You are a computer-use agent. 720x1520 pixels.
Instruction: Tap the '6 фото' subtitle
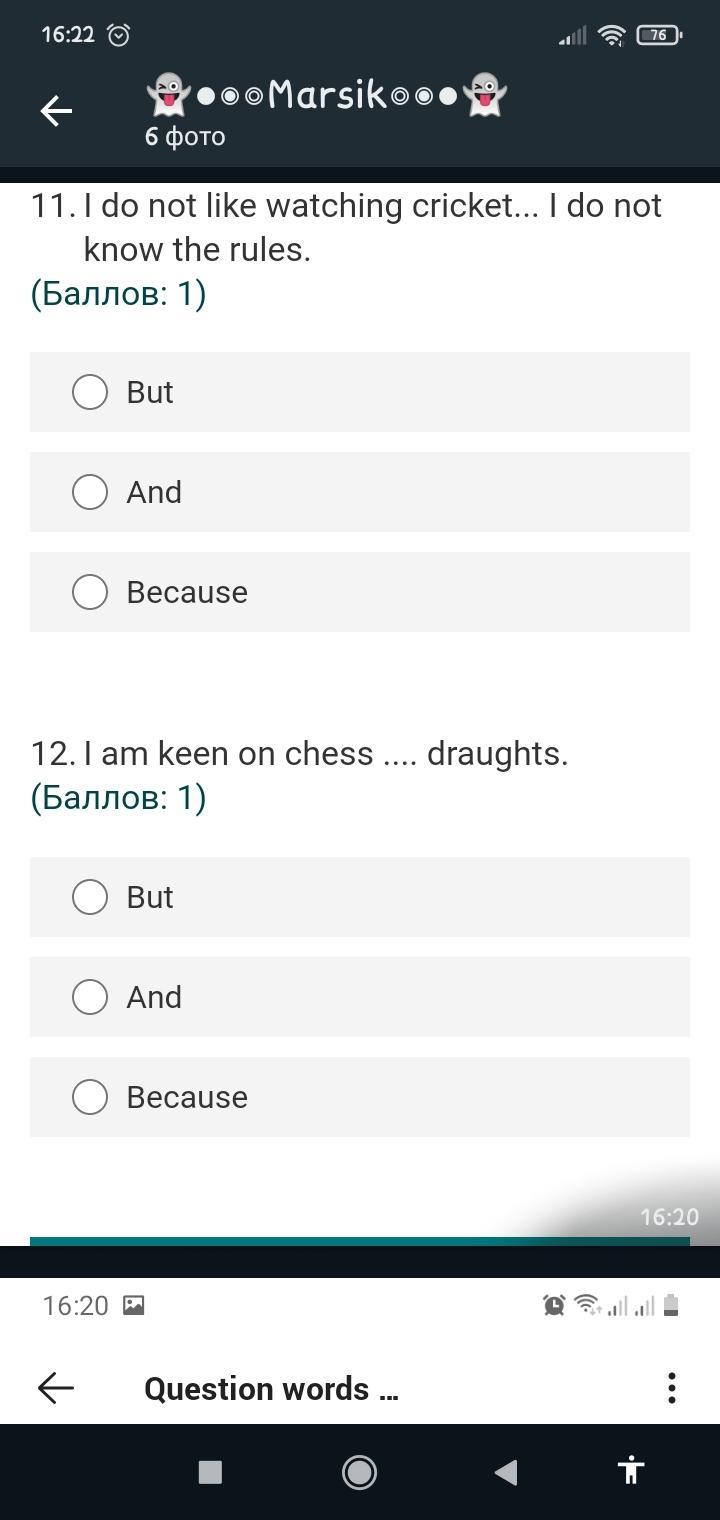[x=185, y=137]
